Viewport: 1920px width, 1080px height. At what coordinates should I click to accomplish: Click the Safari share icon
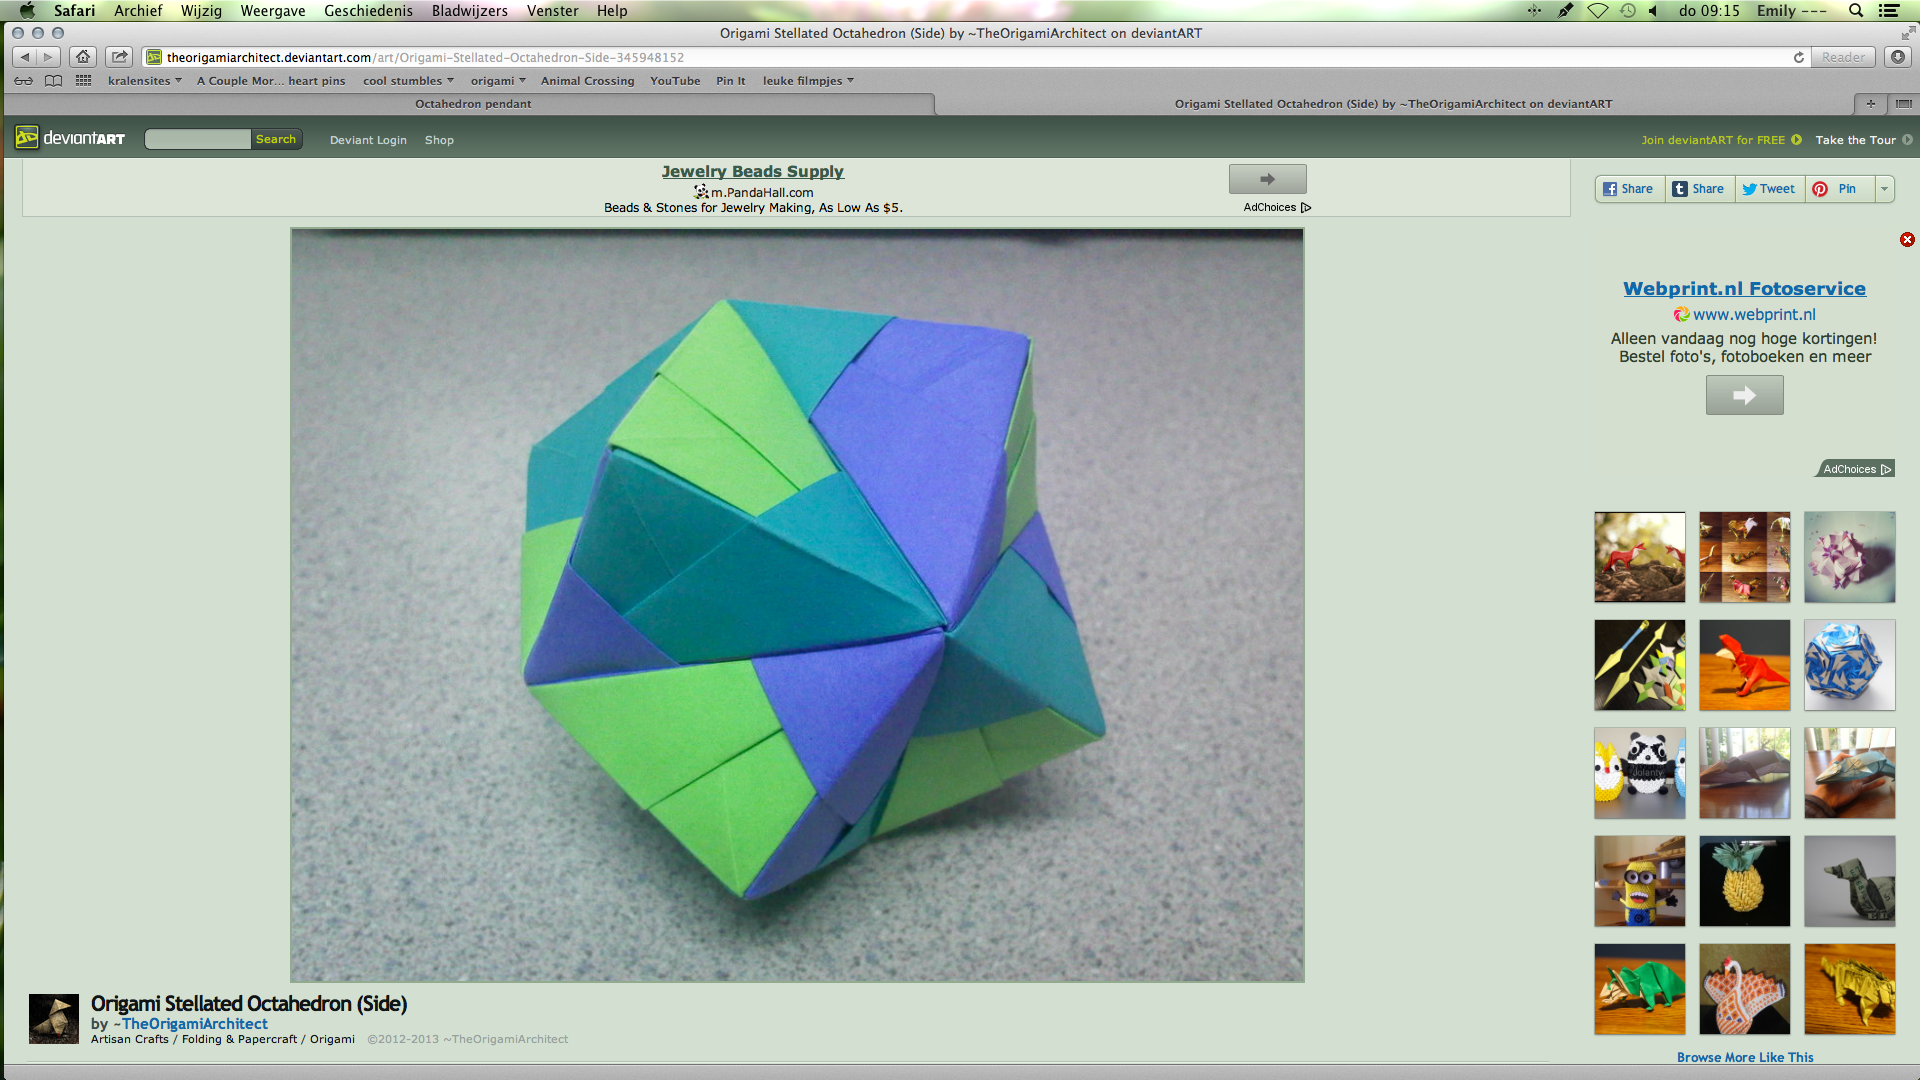[119, 57]
